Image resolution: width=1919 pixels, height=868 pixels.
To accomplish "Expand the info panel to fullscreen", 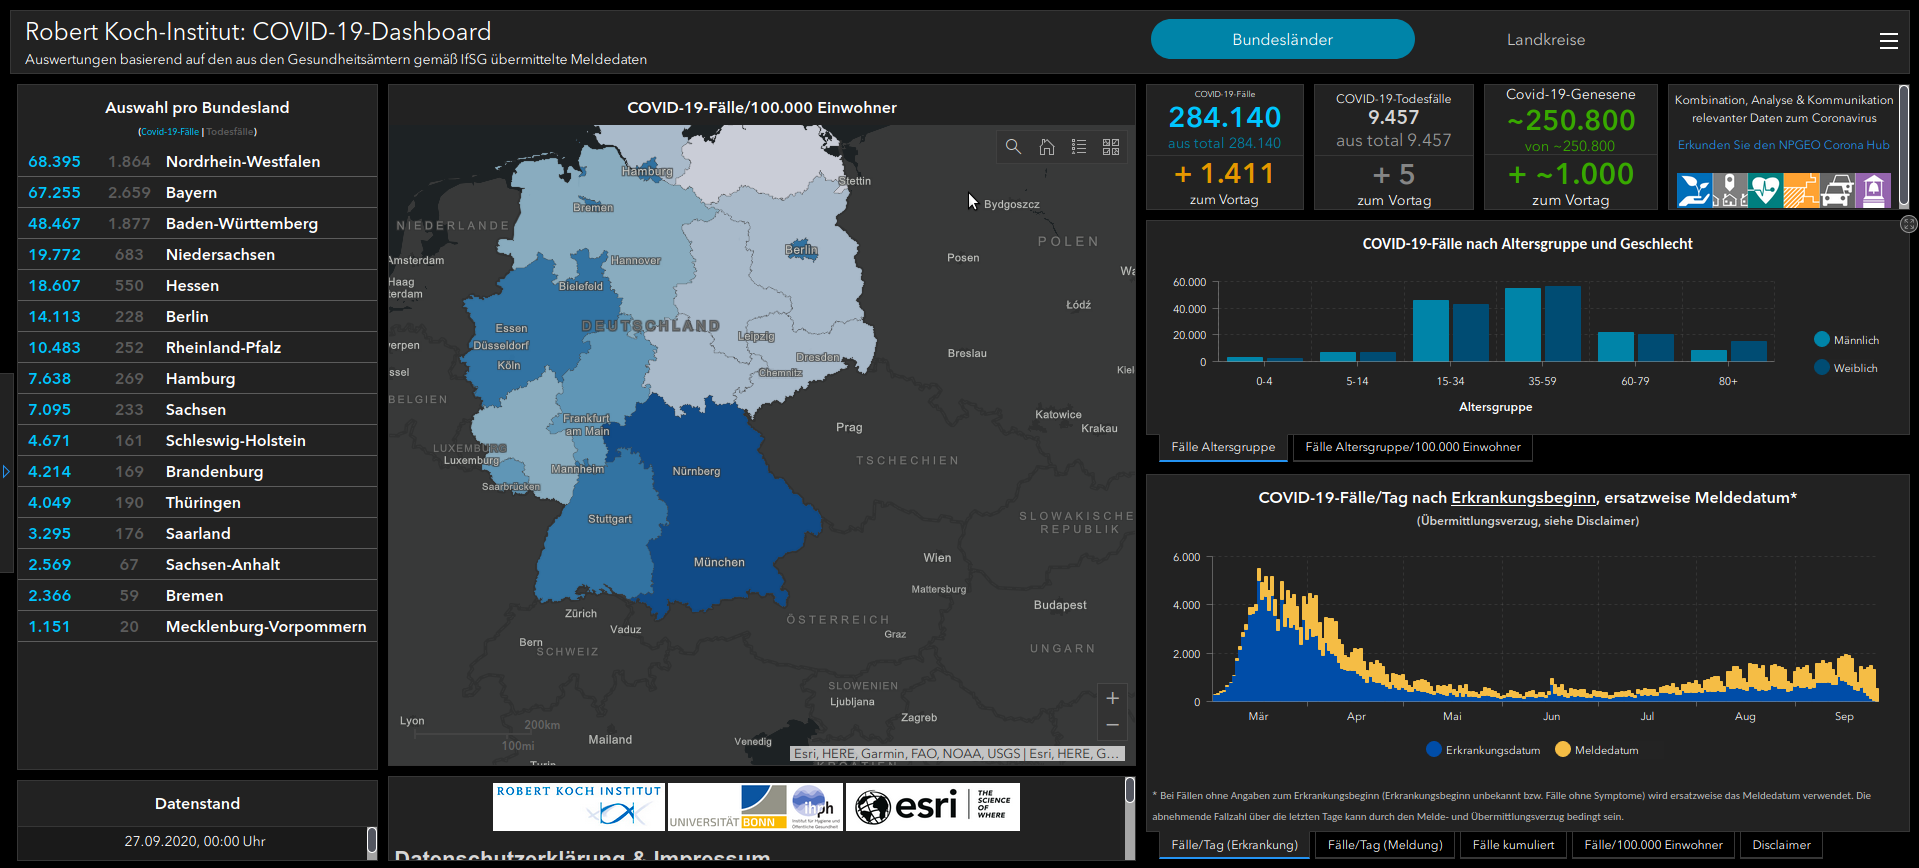I will pos(1908,224).
